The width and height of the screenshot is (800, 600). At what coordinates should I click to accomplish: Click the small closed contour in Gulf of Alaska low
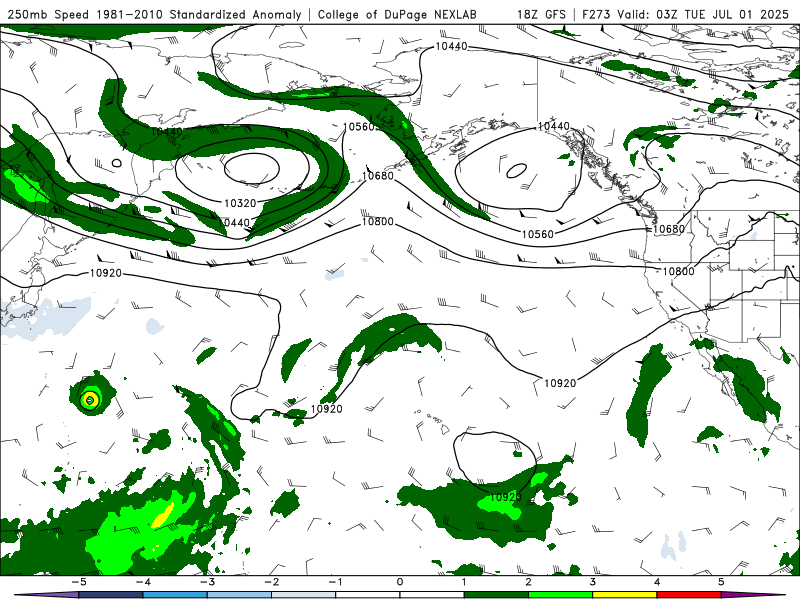(x=516, y=170)
